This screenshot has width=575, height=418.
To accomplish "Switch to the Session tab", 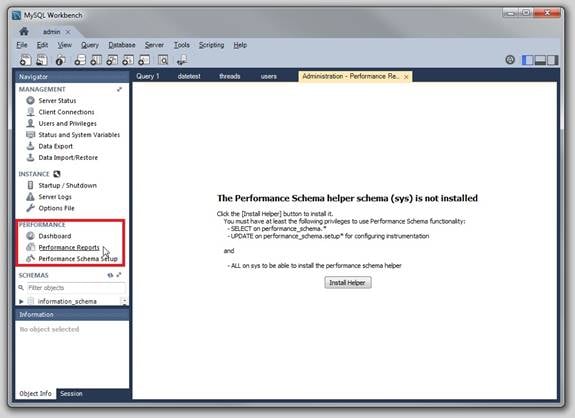I will tap(71, 393).
